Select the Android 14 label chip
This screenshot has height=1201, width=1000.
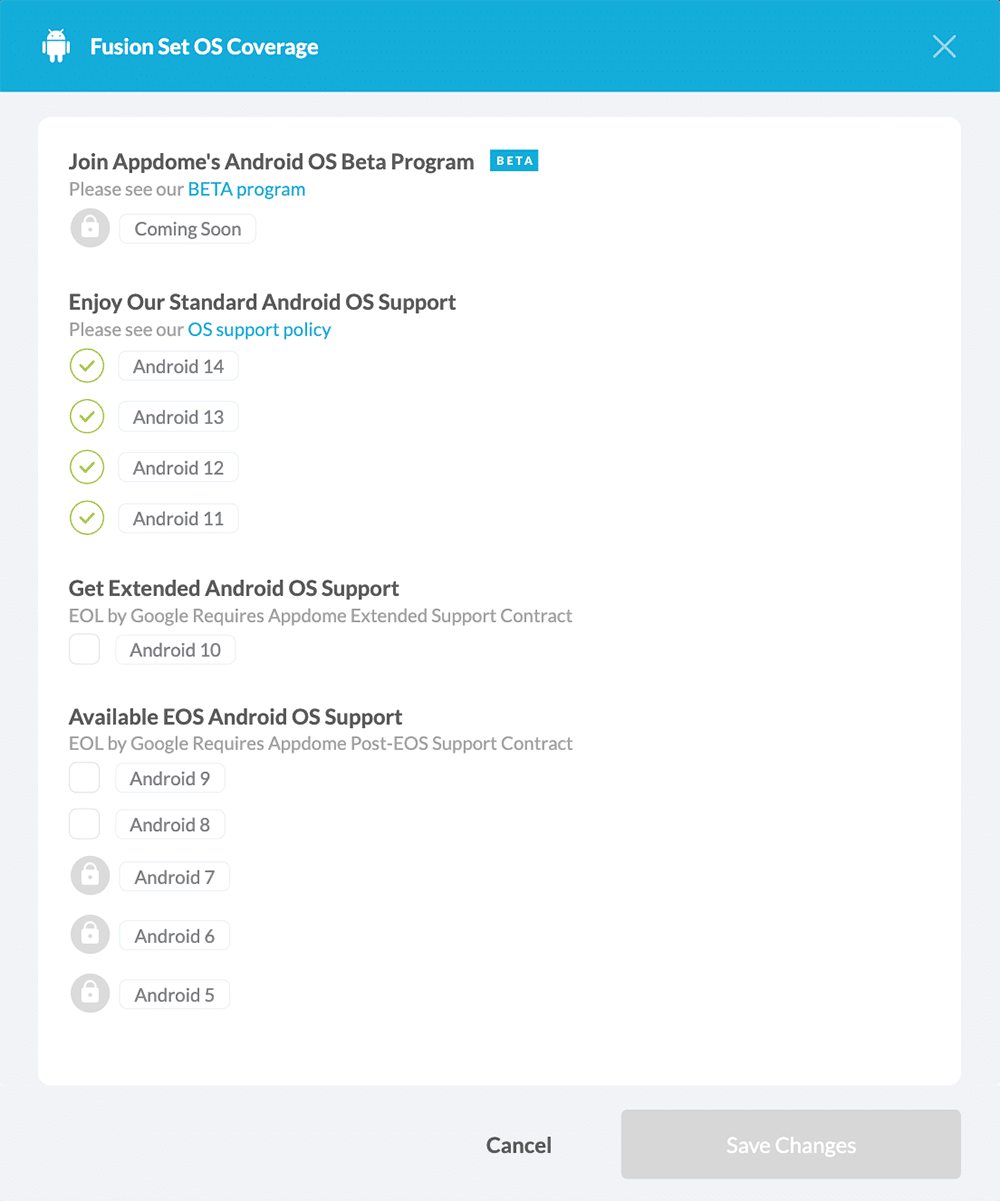coord(177,366)
